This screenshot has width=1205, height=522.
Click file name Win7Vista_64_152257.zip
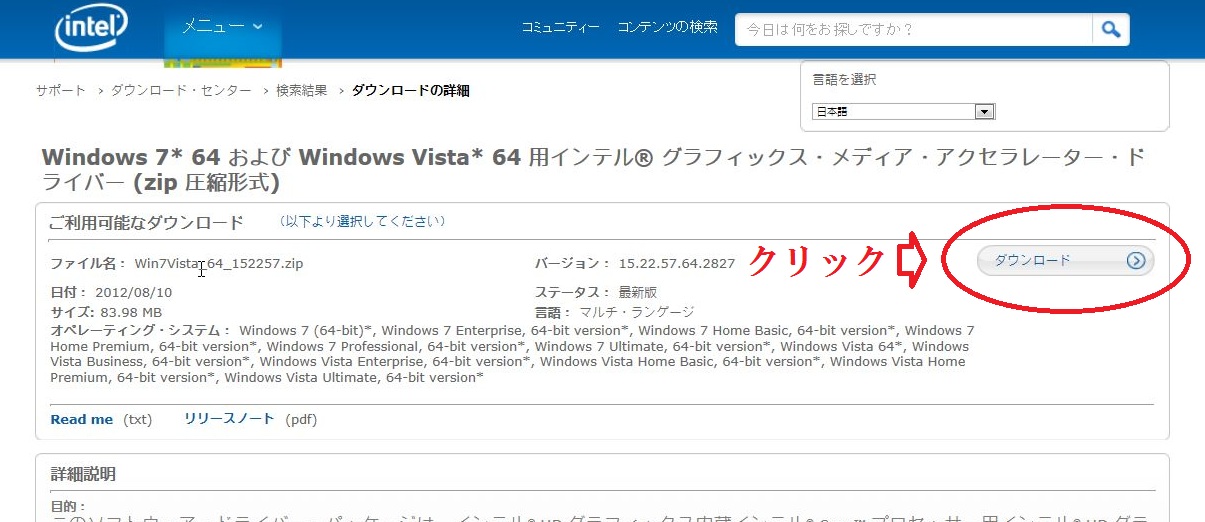[219, 264]
